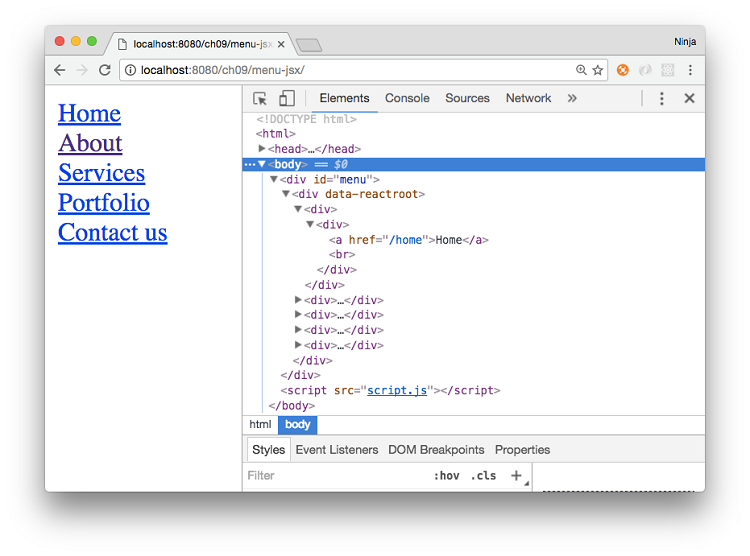This screenshot has width=750, height=556.
Task: Collapse first child div under data-reactroot
Action: (x=298, y=209)
